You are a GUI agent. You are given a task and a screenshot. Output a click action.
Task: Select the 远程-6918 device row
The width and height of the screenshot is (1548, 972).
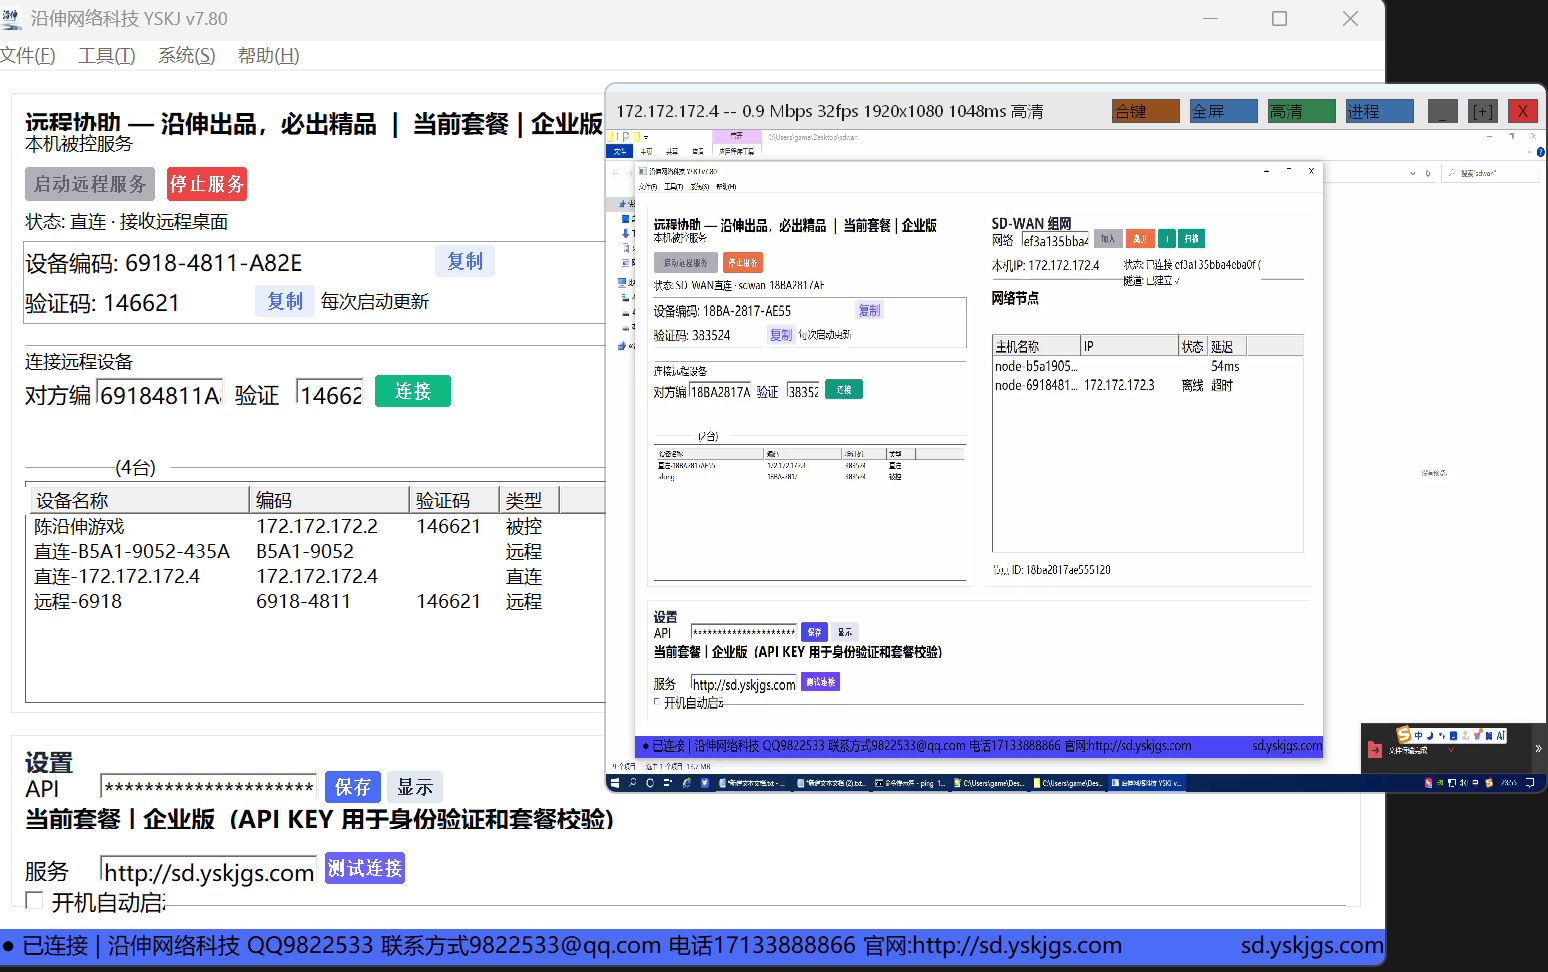[315, 601]
